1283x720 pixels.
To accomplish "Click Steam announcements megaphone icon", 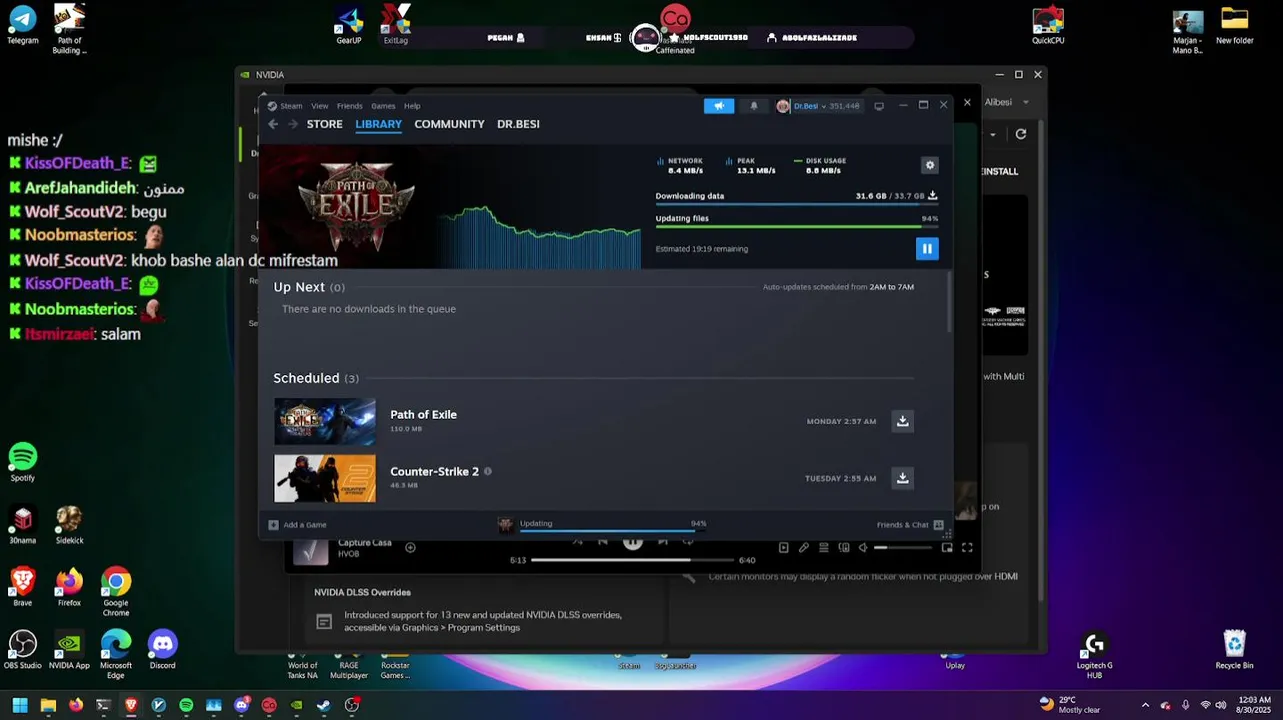I will click(719, 106).
